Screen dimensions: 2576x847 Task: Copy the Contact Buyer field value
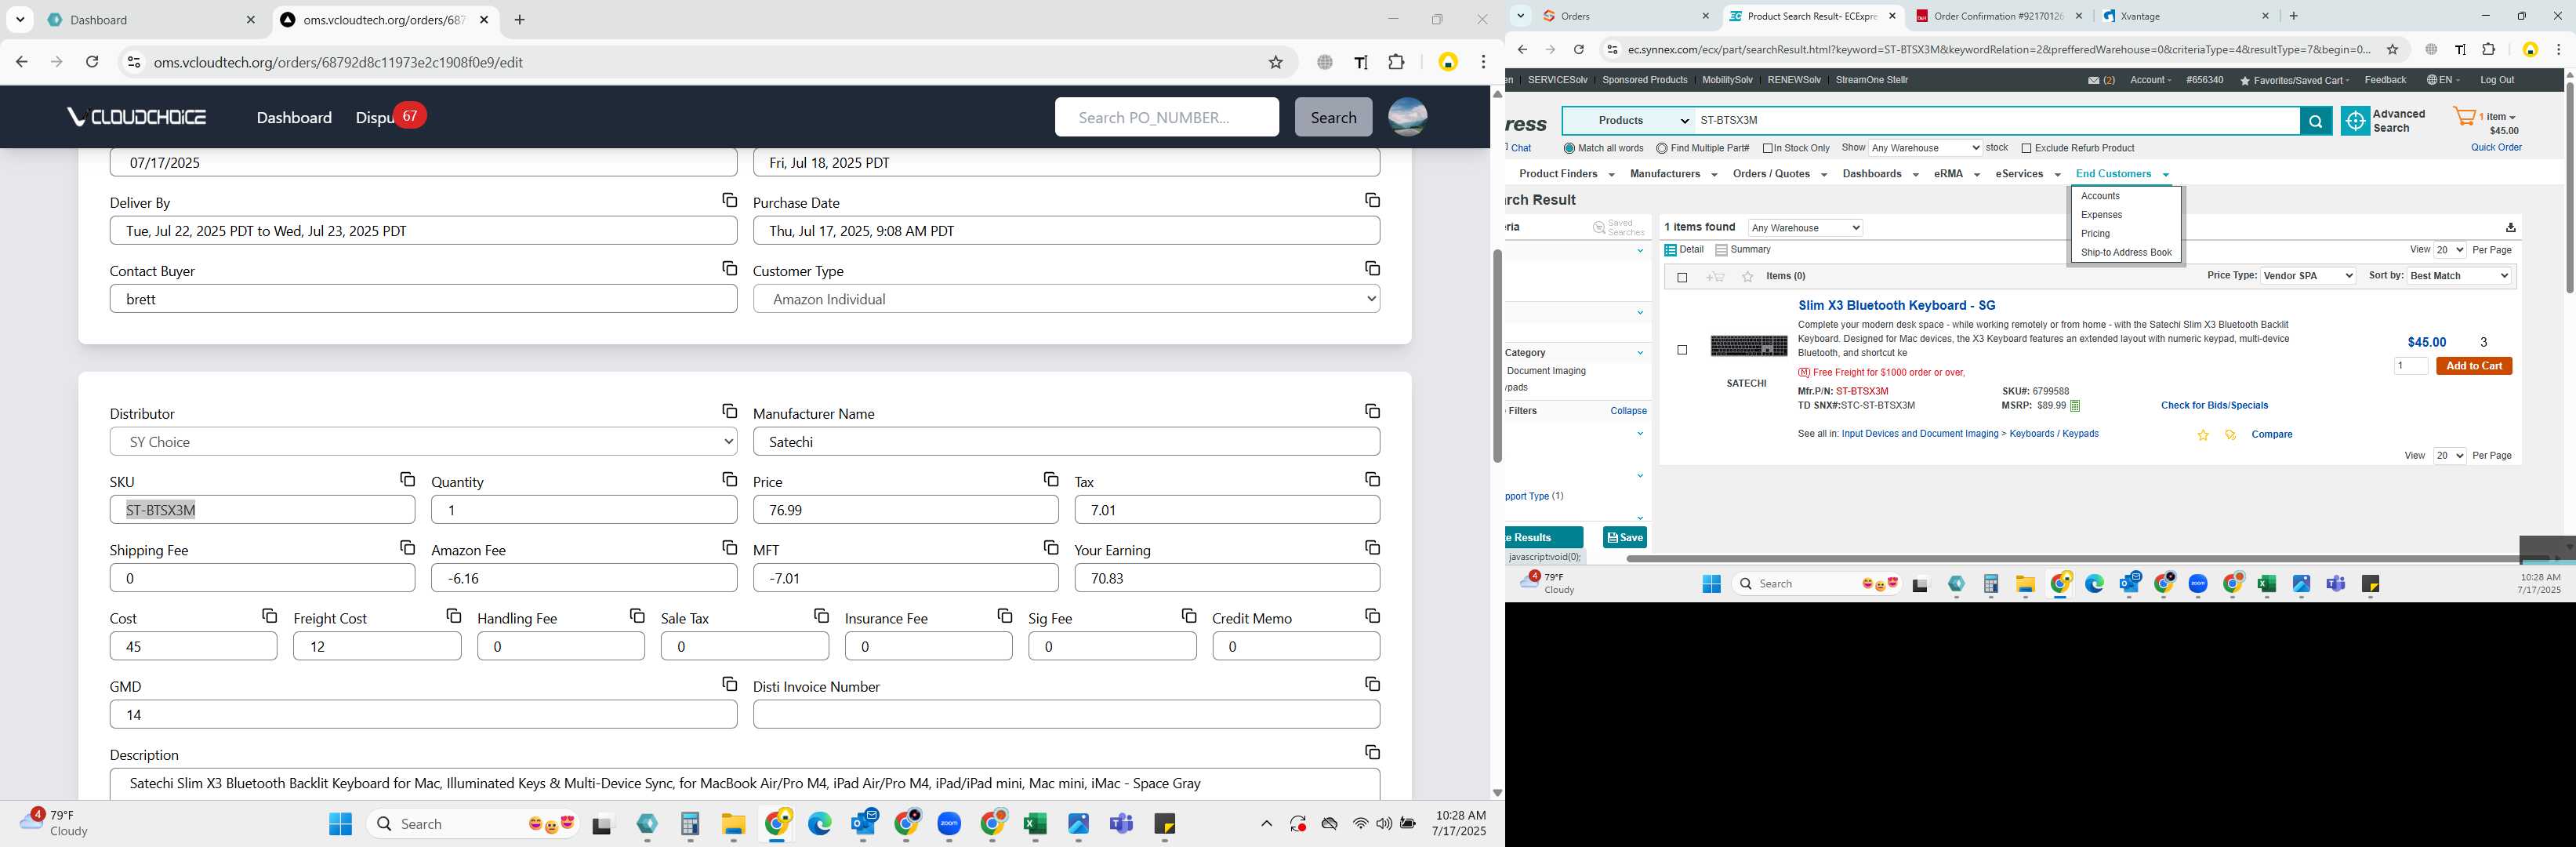point(729,269)
